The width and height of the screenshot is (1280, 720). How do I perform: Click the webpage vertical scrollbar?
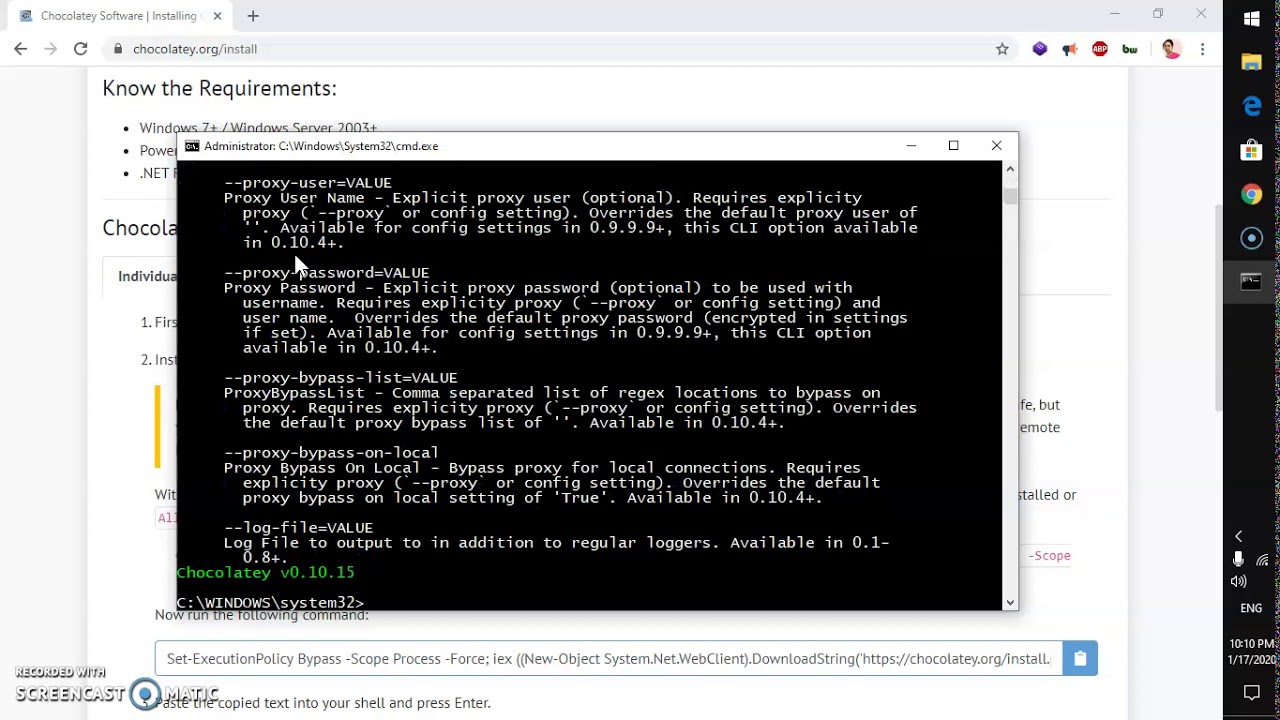coord(1217,307)
